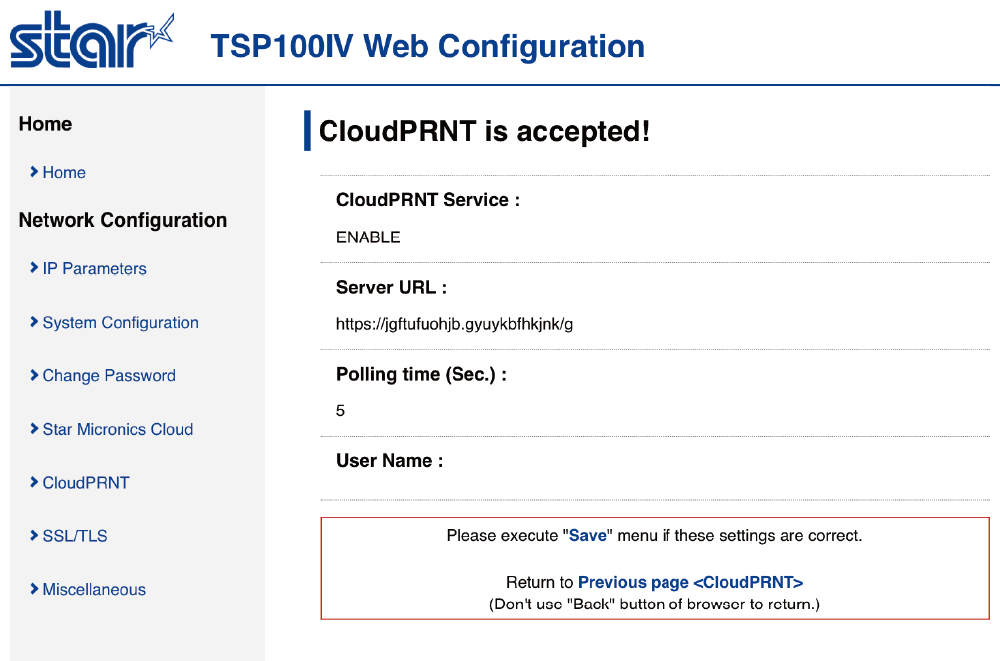Go to the Home link in sidebar

click(64, 173)
